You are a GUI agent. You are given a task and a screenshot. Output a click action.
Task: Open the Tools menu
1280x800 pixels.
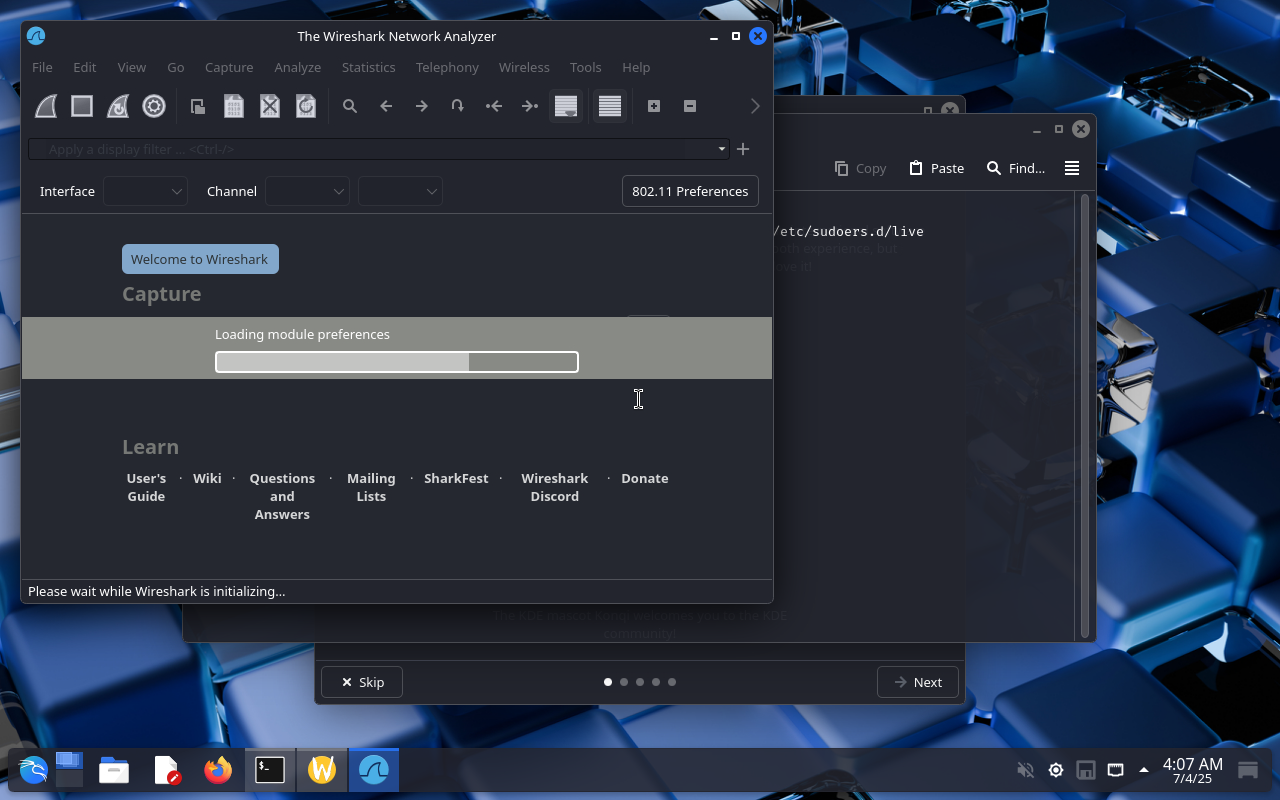pyautogui.click(x=586, y=67)
